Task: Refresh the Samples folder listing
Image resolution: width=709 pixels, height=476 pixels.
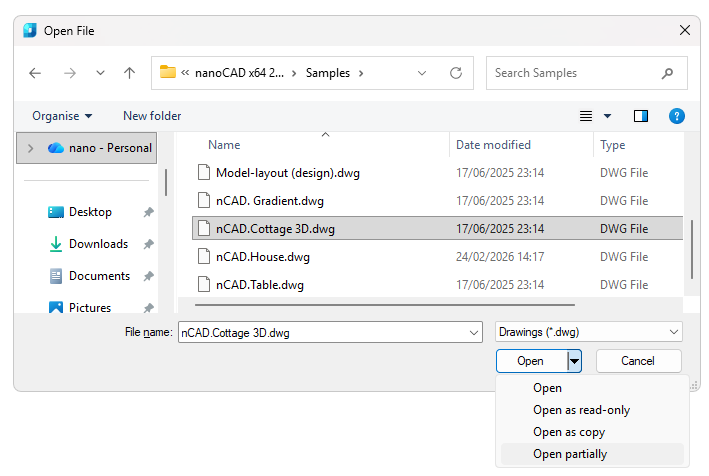Action: tap(456, 73)
